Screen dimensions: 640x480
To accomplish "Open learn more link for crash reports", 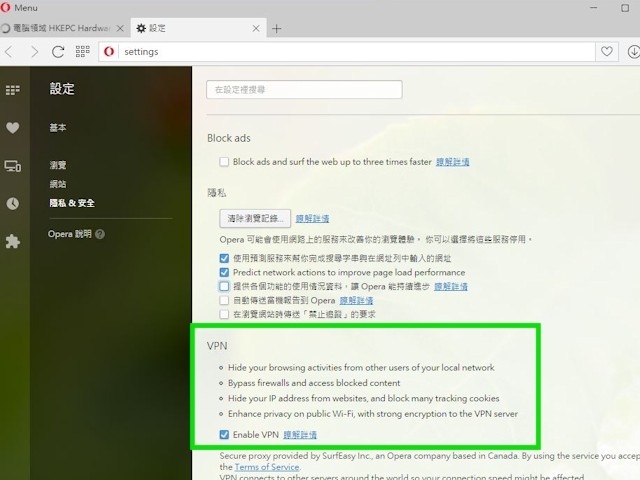I will (x=356, y=301).
